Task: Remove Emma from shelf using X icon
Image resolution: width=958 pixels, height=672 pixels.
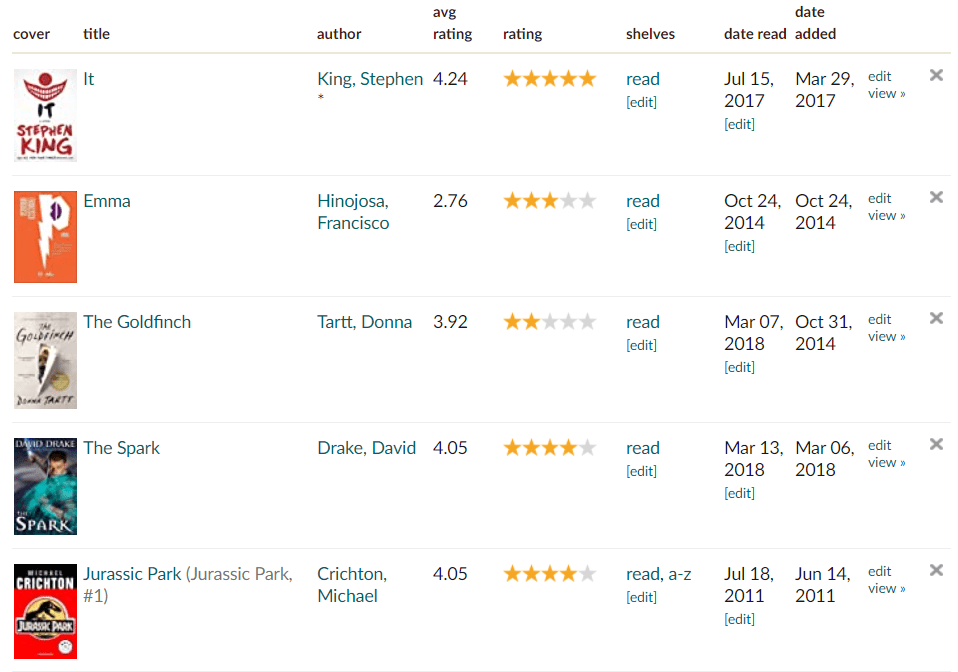Action: [936, 197]
